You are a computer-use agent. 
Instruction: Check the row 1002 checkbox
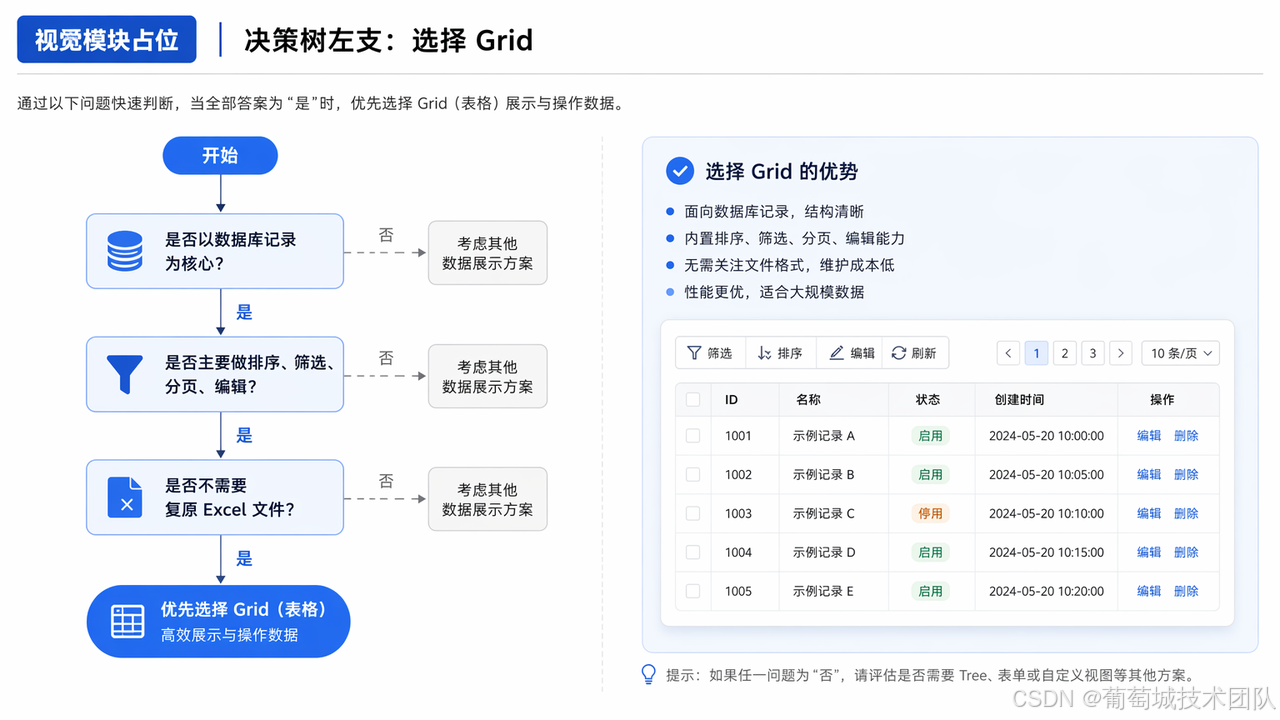pyautogui.click(x=693, y=475)
